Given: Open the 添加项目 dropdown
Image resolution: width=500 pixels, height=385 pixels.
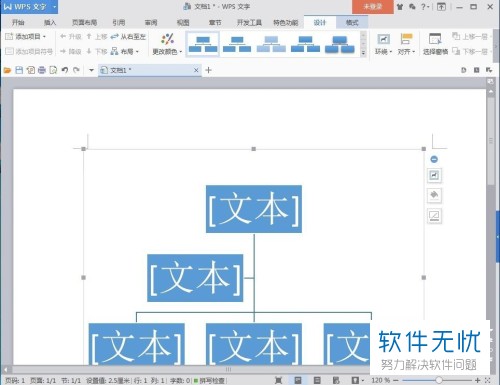Looking at the screenshot, I should pyautogui.click(x=26, y=36).
